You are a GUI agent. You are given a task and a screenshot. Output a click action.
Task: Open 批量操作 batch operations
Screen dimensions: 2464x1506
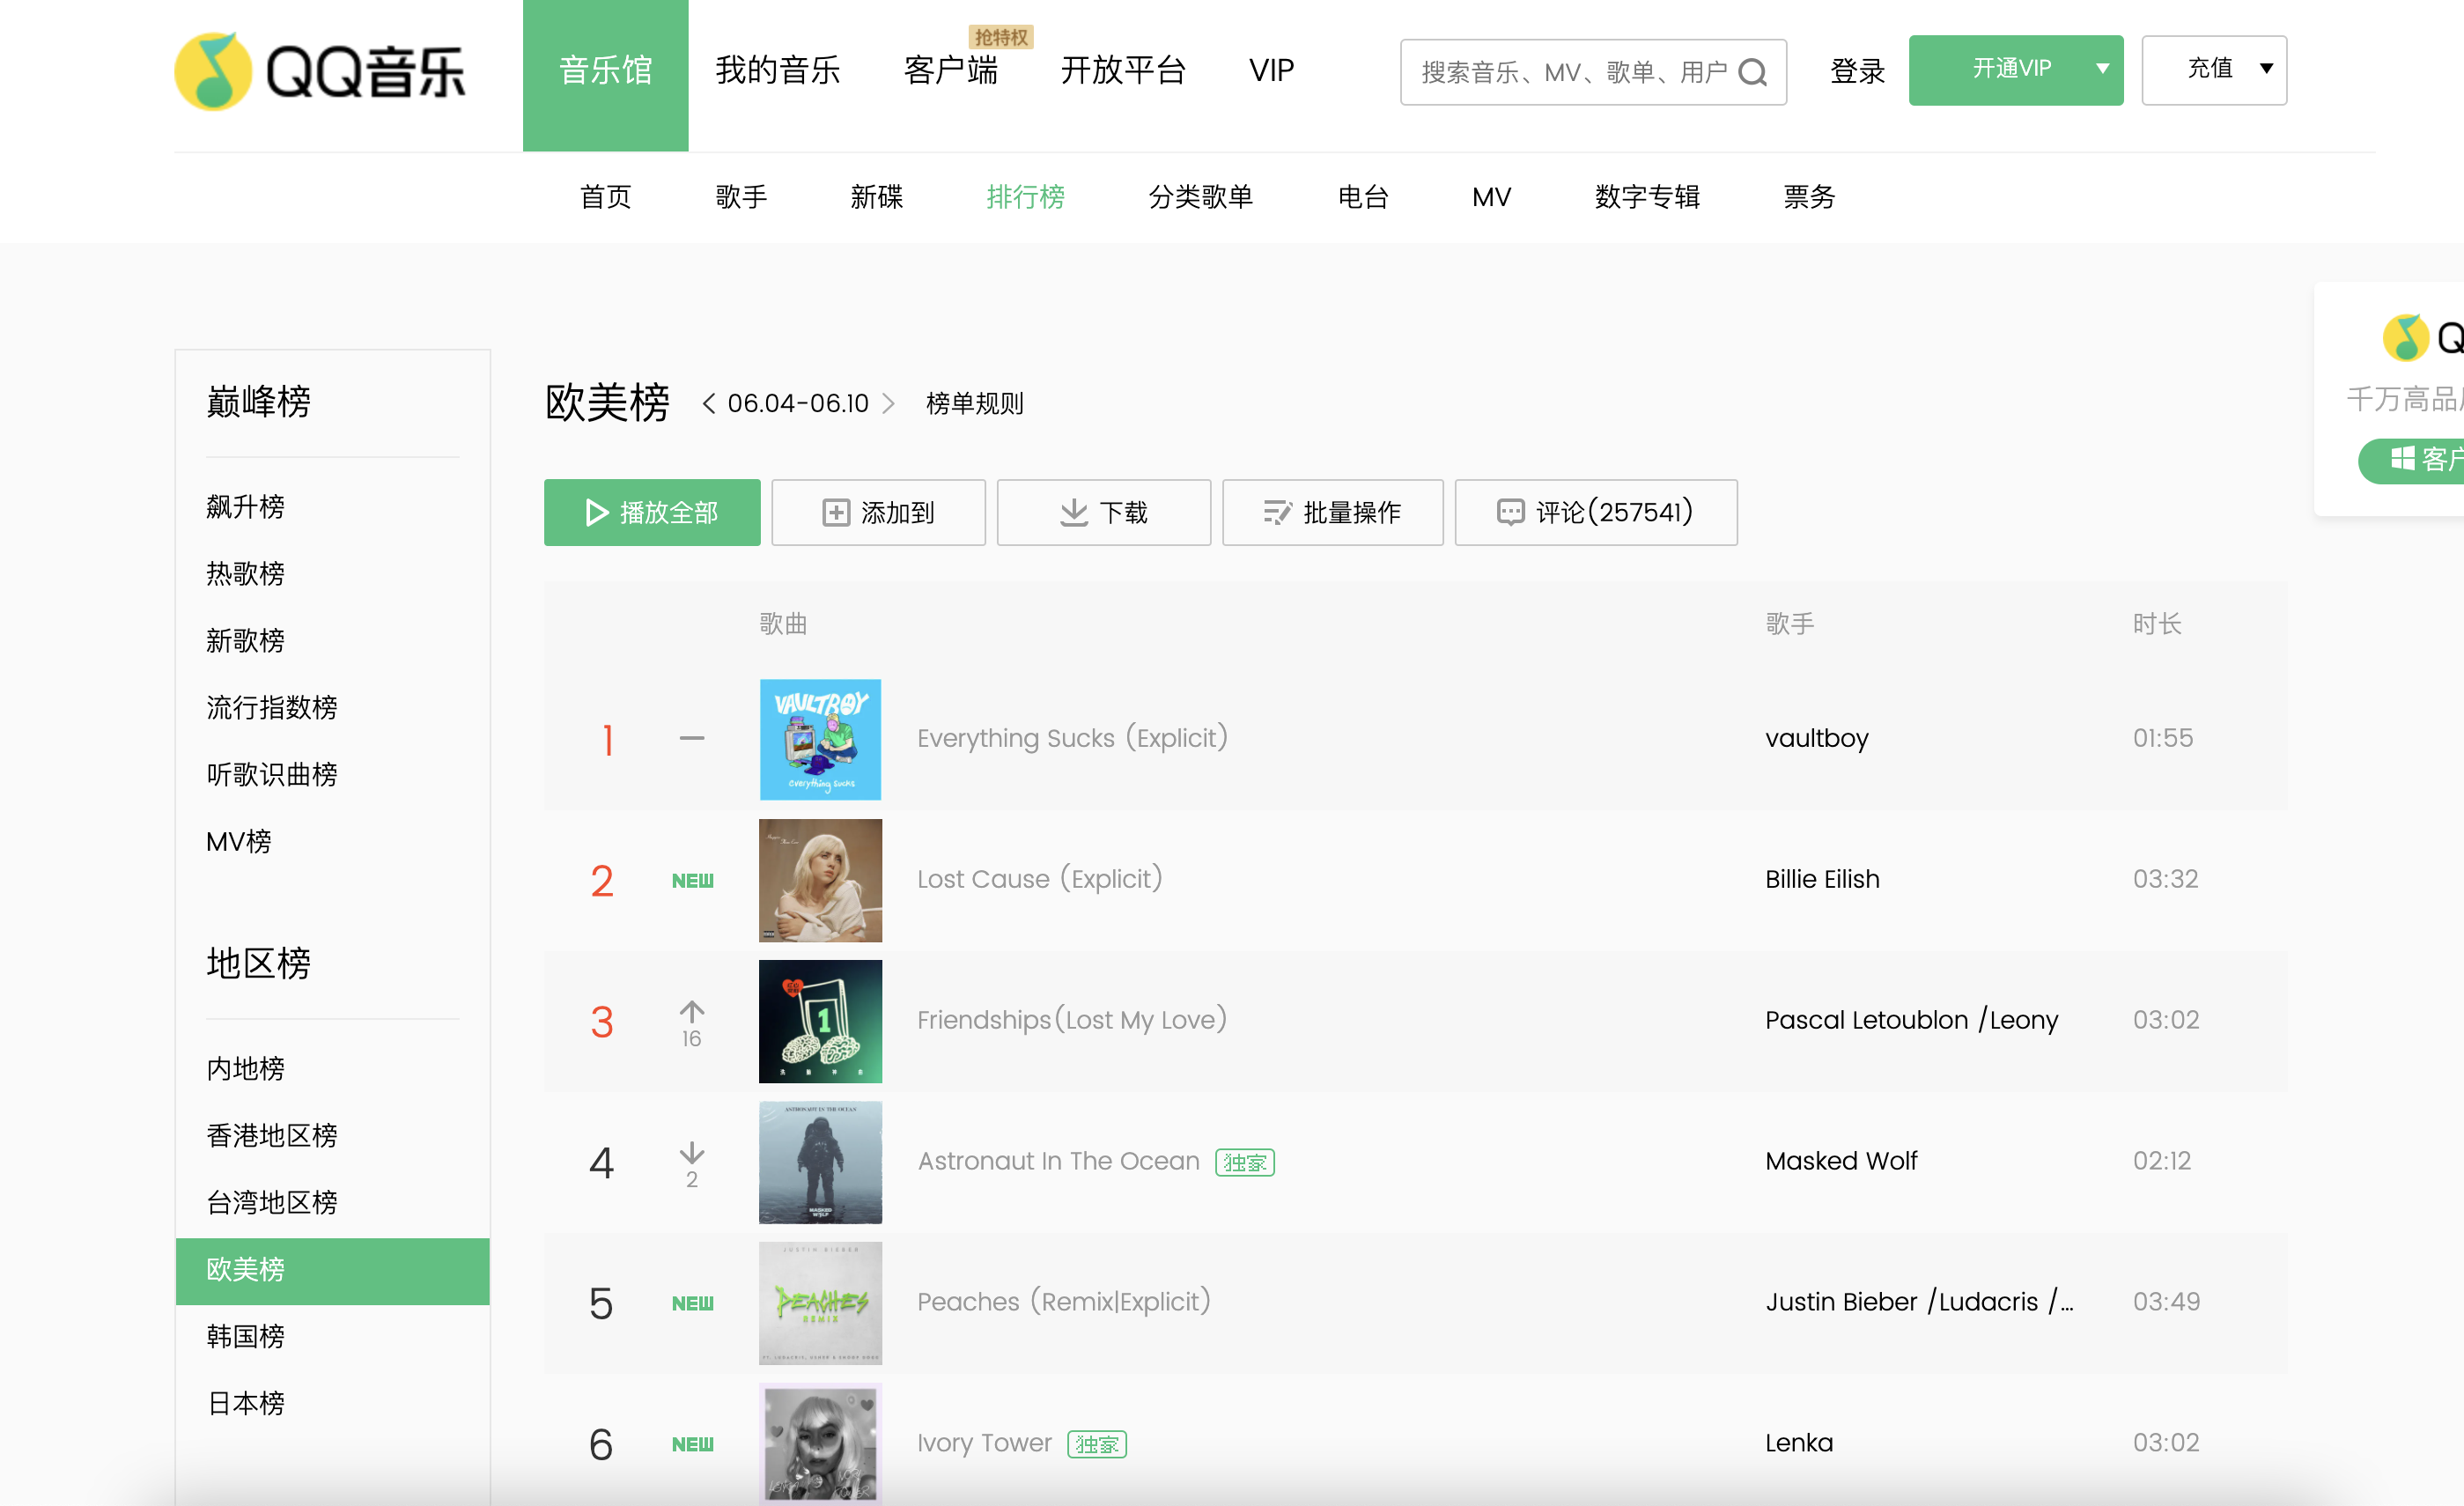click(x=1332, y=512)
